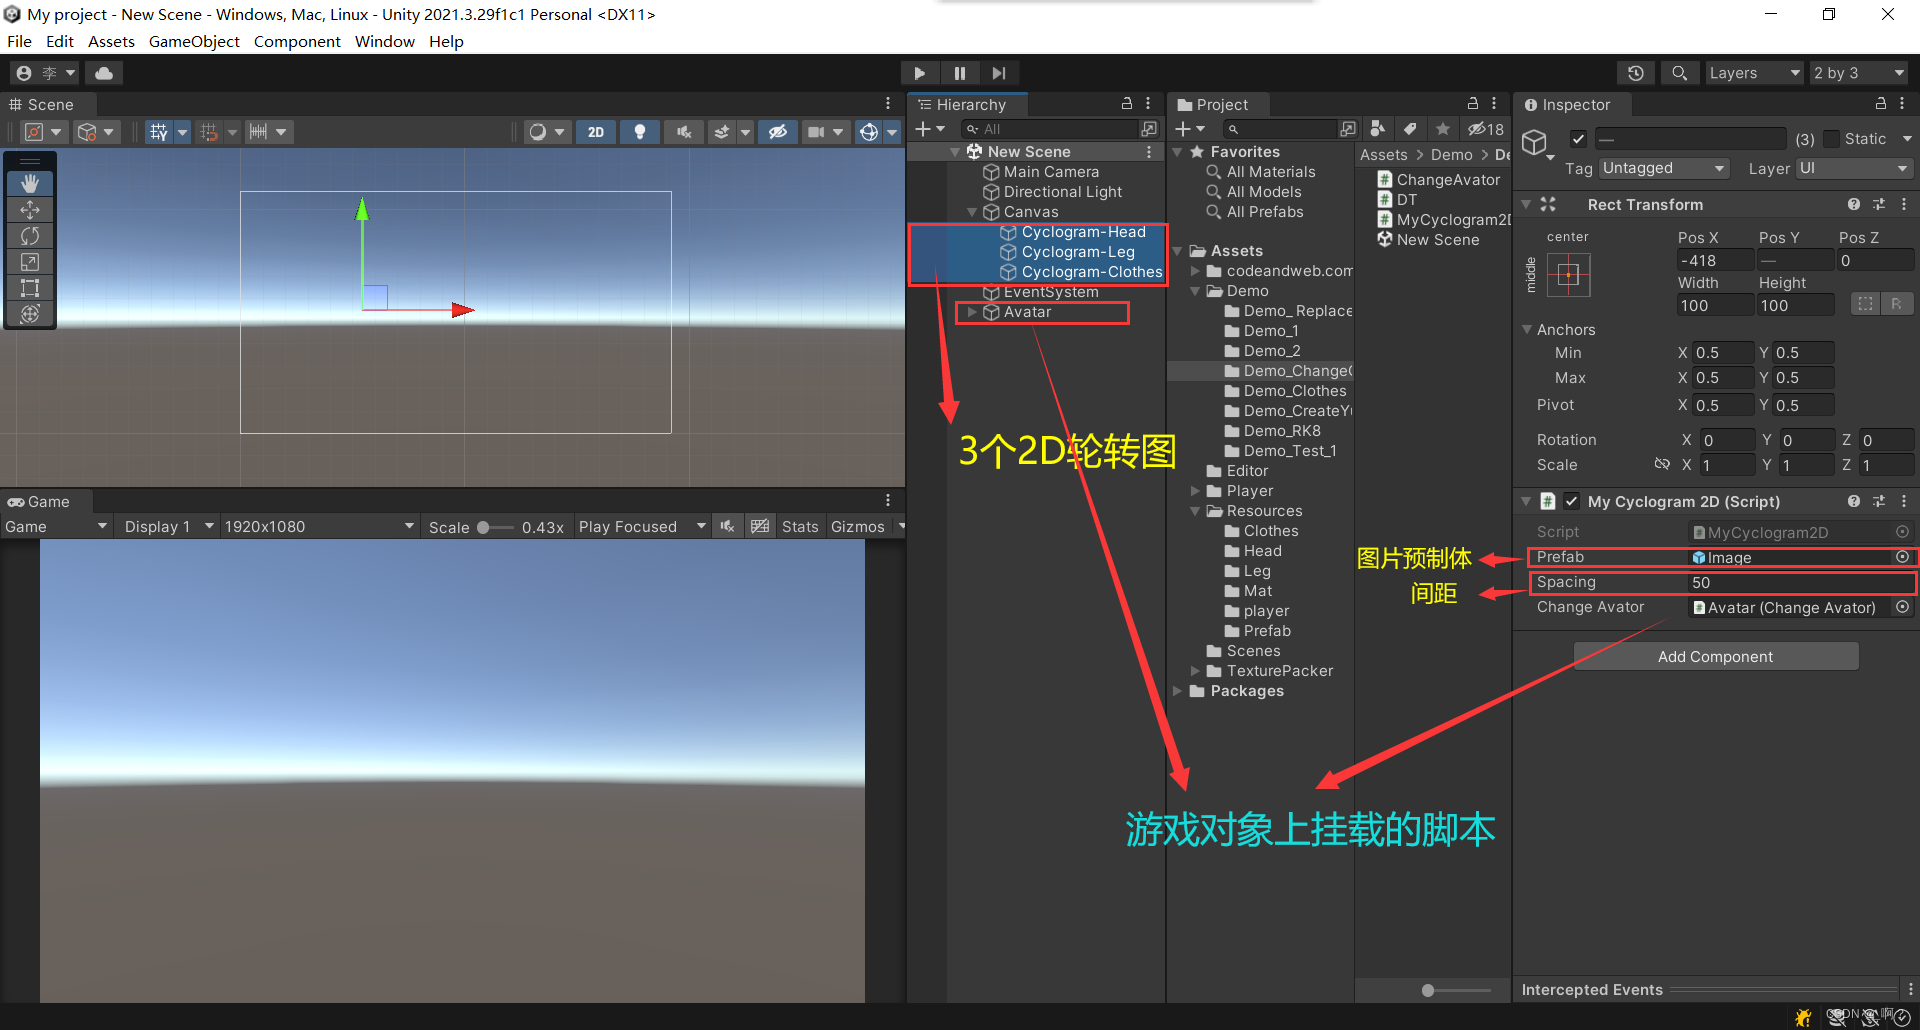Viewport: 1920px width, 1030px height.
Task: Select the Scale tool in Scene
Action: coord(30,262)
